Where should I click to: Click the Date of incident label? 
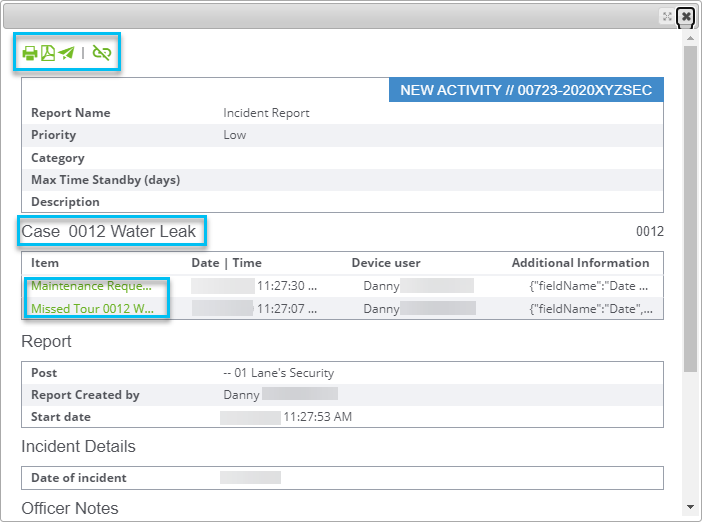tap(79, 478)
